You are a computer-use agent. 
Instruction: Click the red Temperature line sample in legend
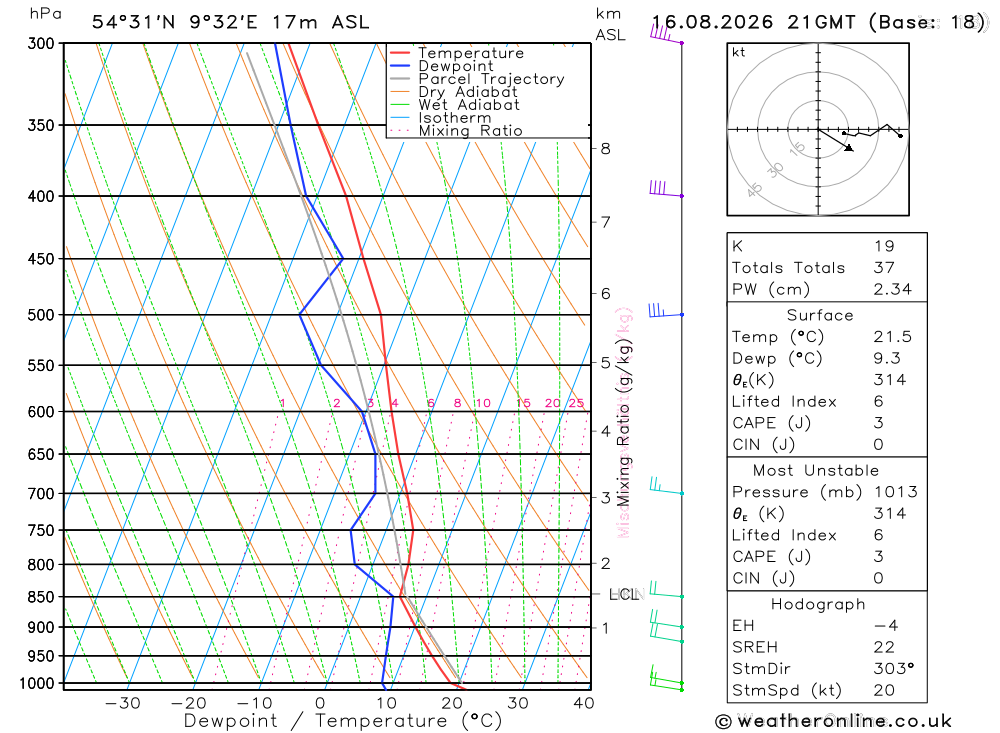[x=400, y=53]
